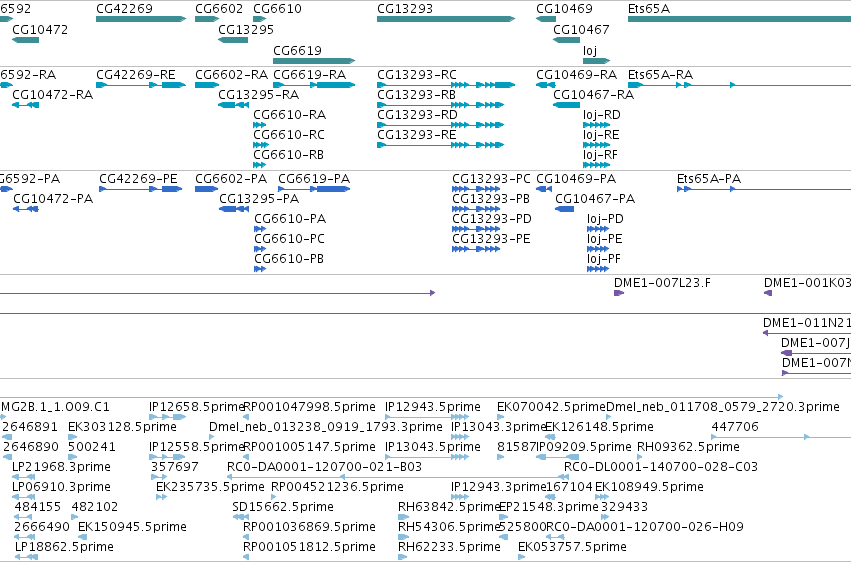The image size is (851, 562).
Task: Select transcript CG6619-RA
Action: click(x=314, y=85)
